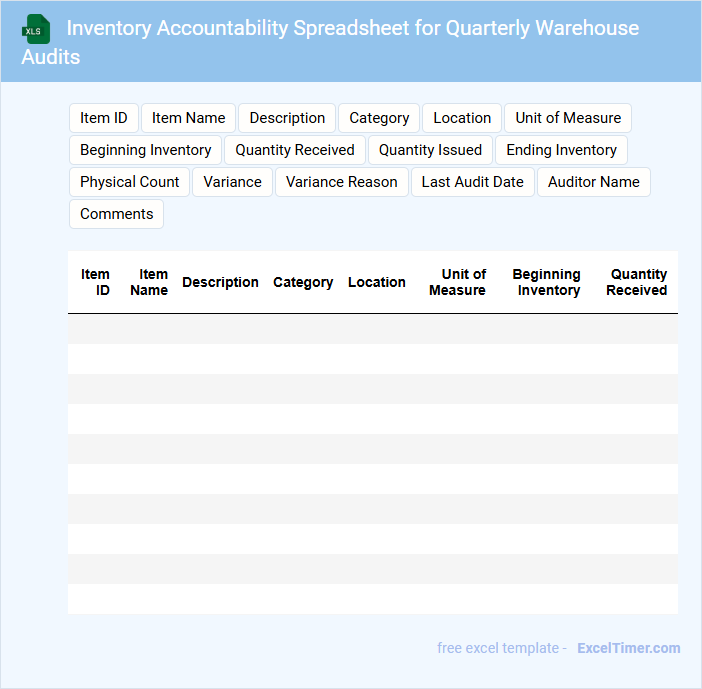Select the Ending Inventory tag
Image resolution: width=702 pixels, height=689 pixels.
point(561,150)
